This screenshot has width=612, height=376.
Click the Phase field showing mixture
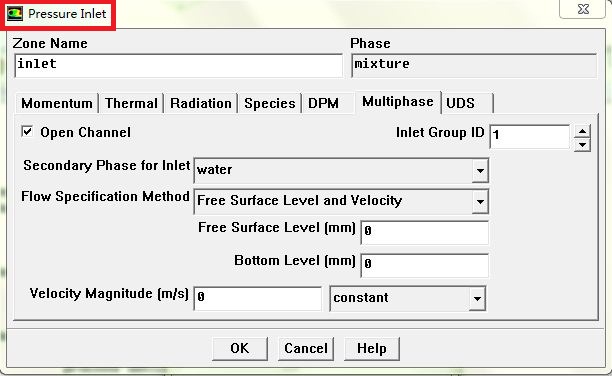(474, 66)
